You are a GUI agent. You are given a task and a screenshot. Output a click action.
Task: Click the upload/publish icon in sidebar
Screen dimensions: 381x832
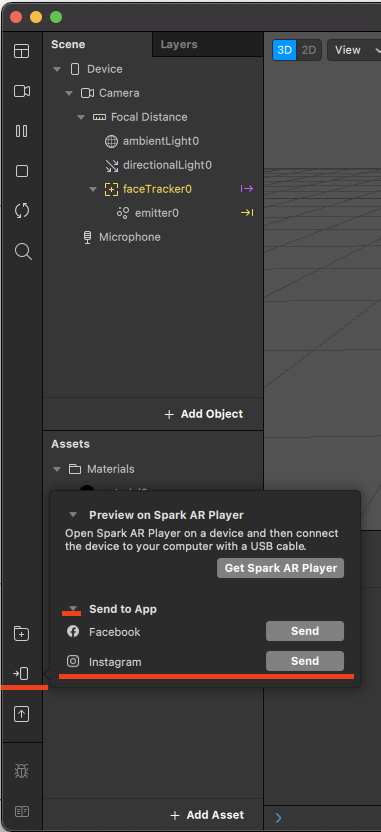pos(21,714)
